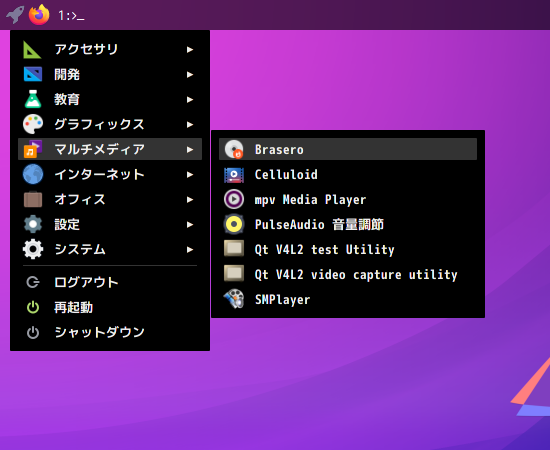The image size is (550, 450).
Task: Expand the 設定 submenu arrow
Action: click(190, 224)
